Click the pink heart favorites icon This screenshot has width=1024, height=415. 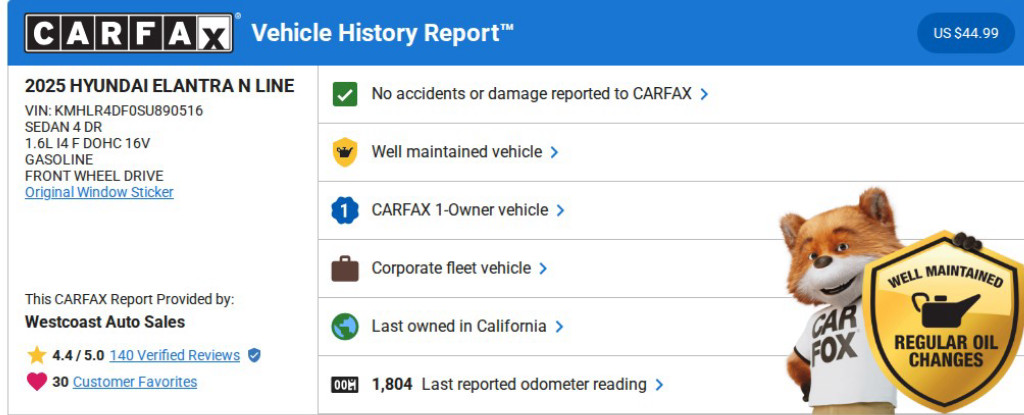pos(37,381)
